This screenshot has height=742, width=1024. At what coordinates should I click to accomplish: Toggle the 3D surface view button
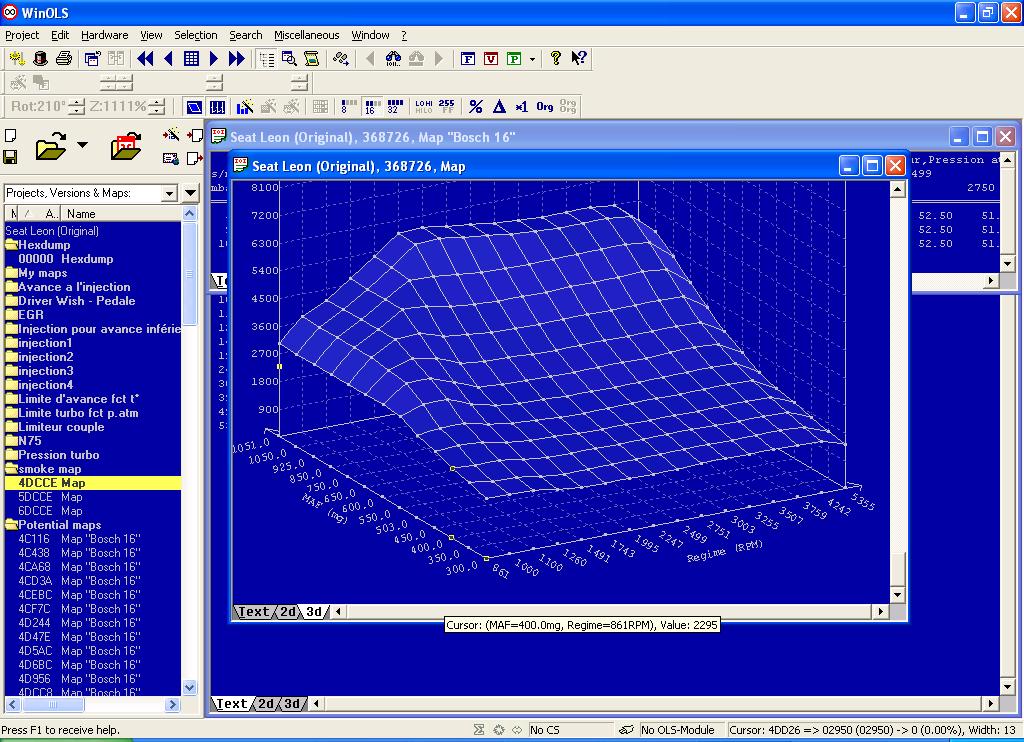pyautogui.click(x=194, y=106)
